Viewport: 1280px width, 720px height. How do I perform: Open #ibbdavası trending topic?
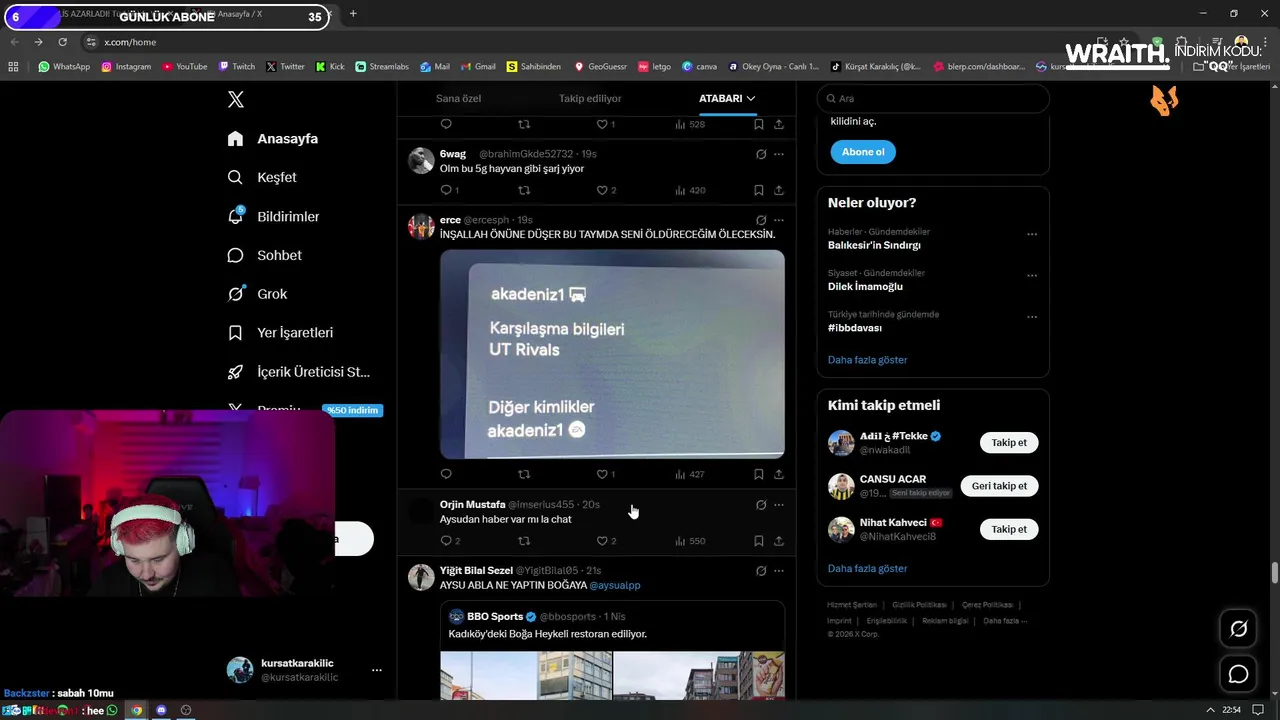(855, 328)
